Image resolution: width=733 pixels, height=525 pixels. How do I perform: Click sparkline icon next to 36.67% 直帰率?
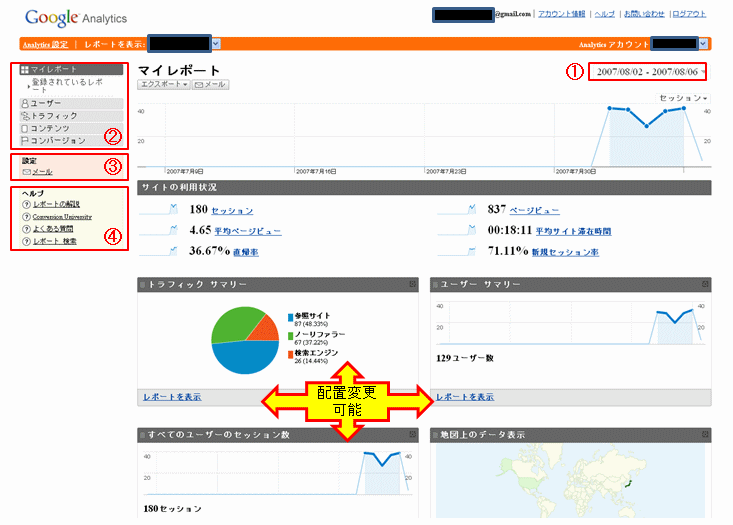pos(158,251)
